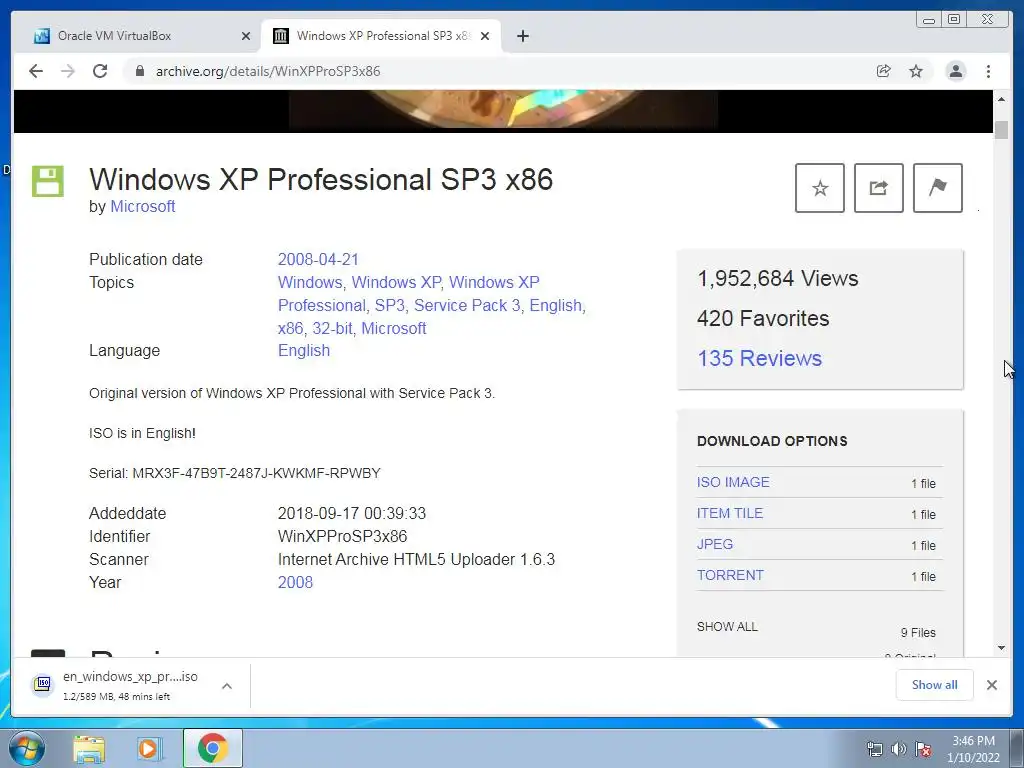The width and height of the screenshot is (1024, 768).
Task: Click the 1,952,684 Views text
Action: (x=778, y=278)
